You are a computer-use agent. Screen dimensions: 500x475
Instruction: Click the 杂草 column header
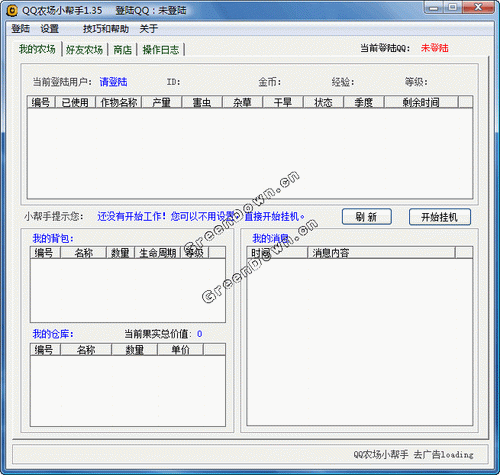tap(242, 102)
